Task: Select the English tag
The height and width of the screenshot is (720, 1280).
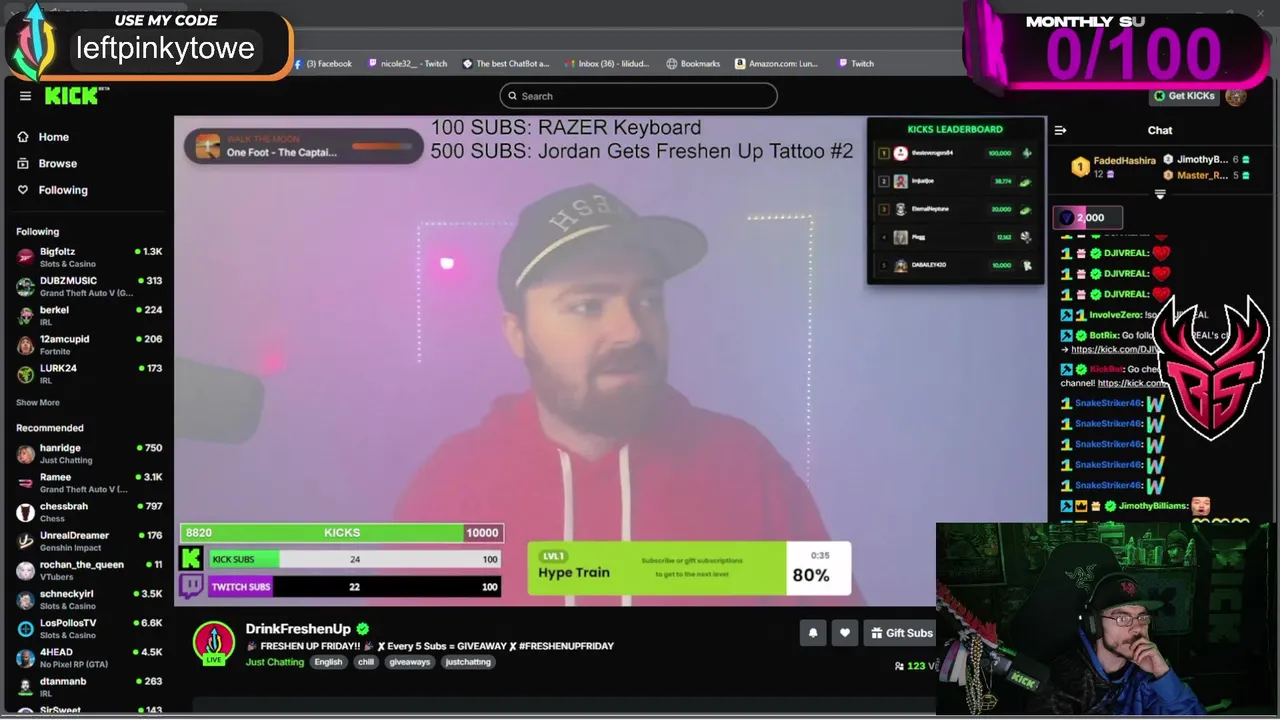Action: coord(328,662)
